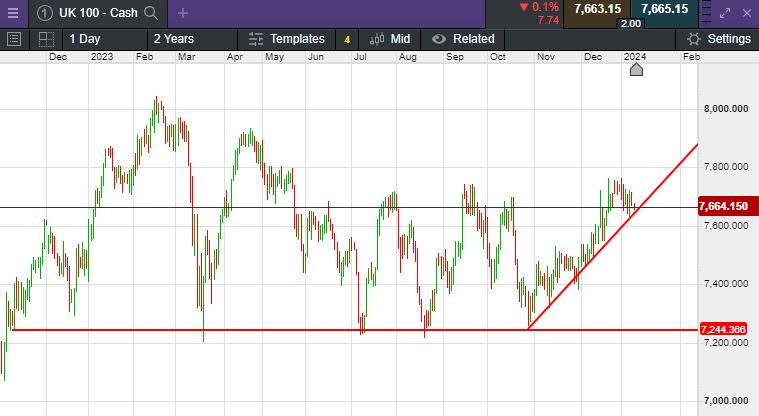Toggle the Mid price type button
This screenshot has width=759, height=416.
coord(390,39)
